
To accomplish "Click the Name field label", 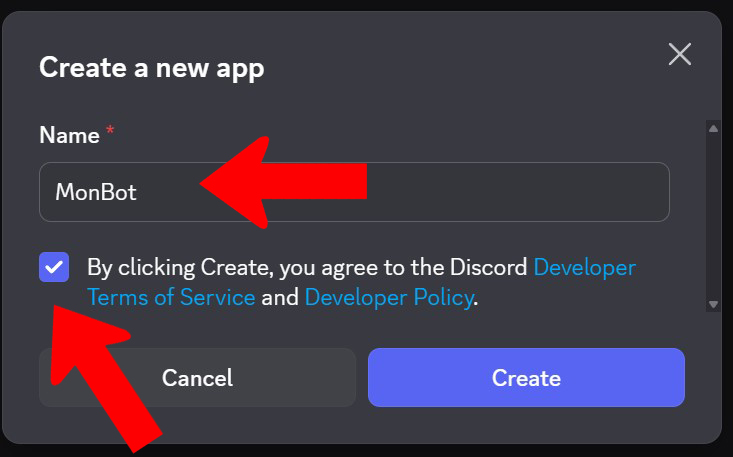I will pos(69,136).
